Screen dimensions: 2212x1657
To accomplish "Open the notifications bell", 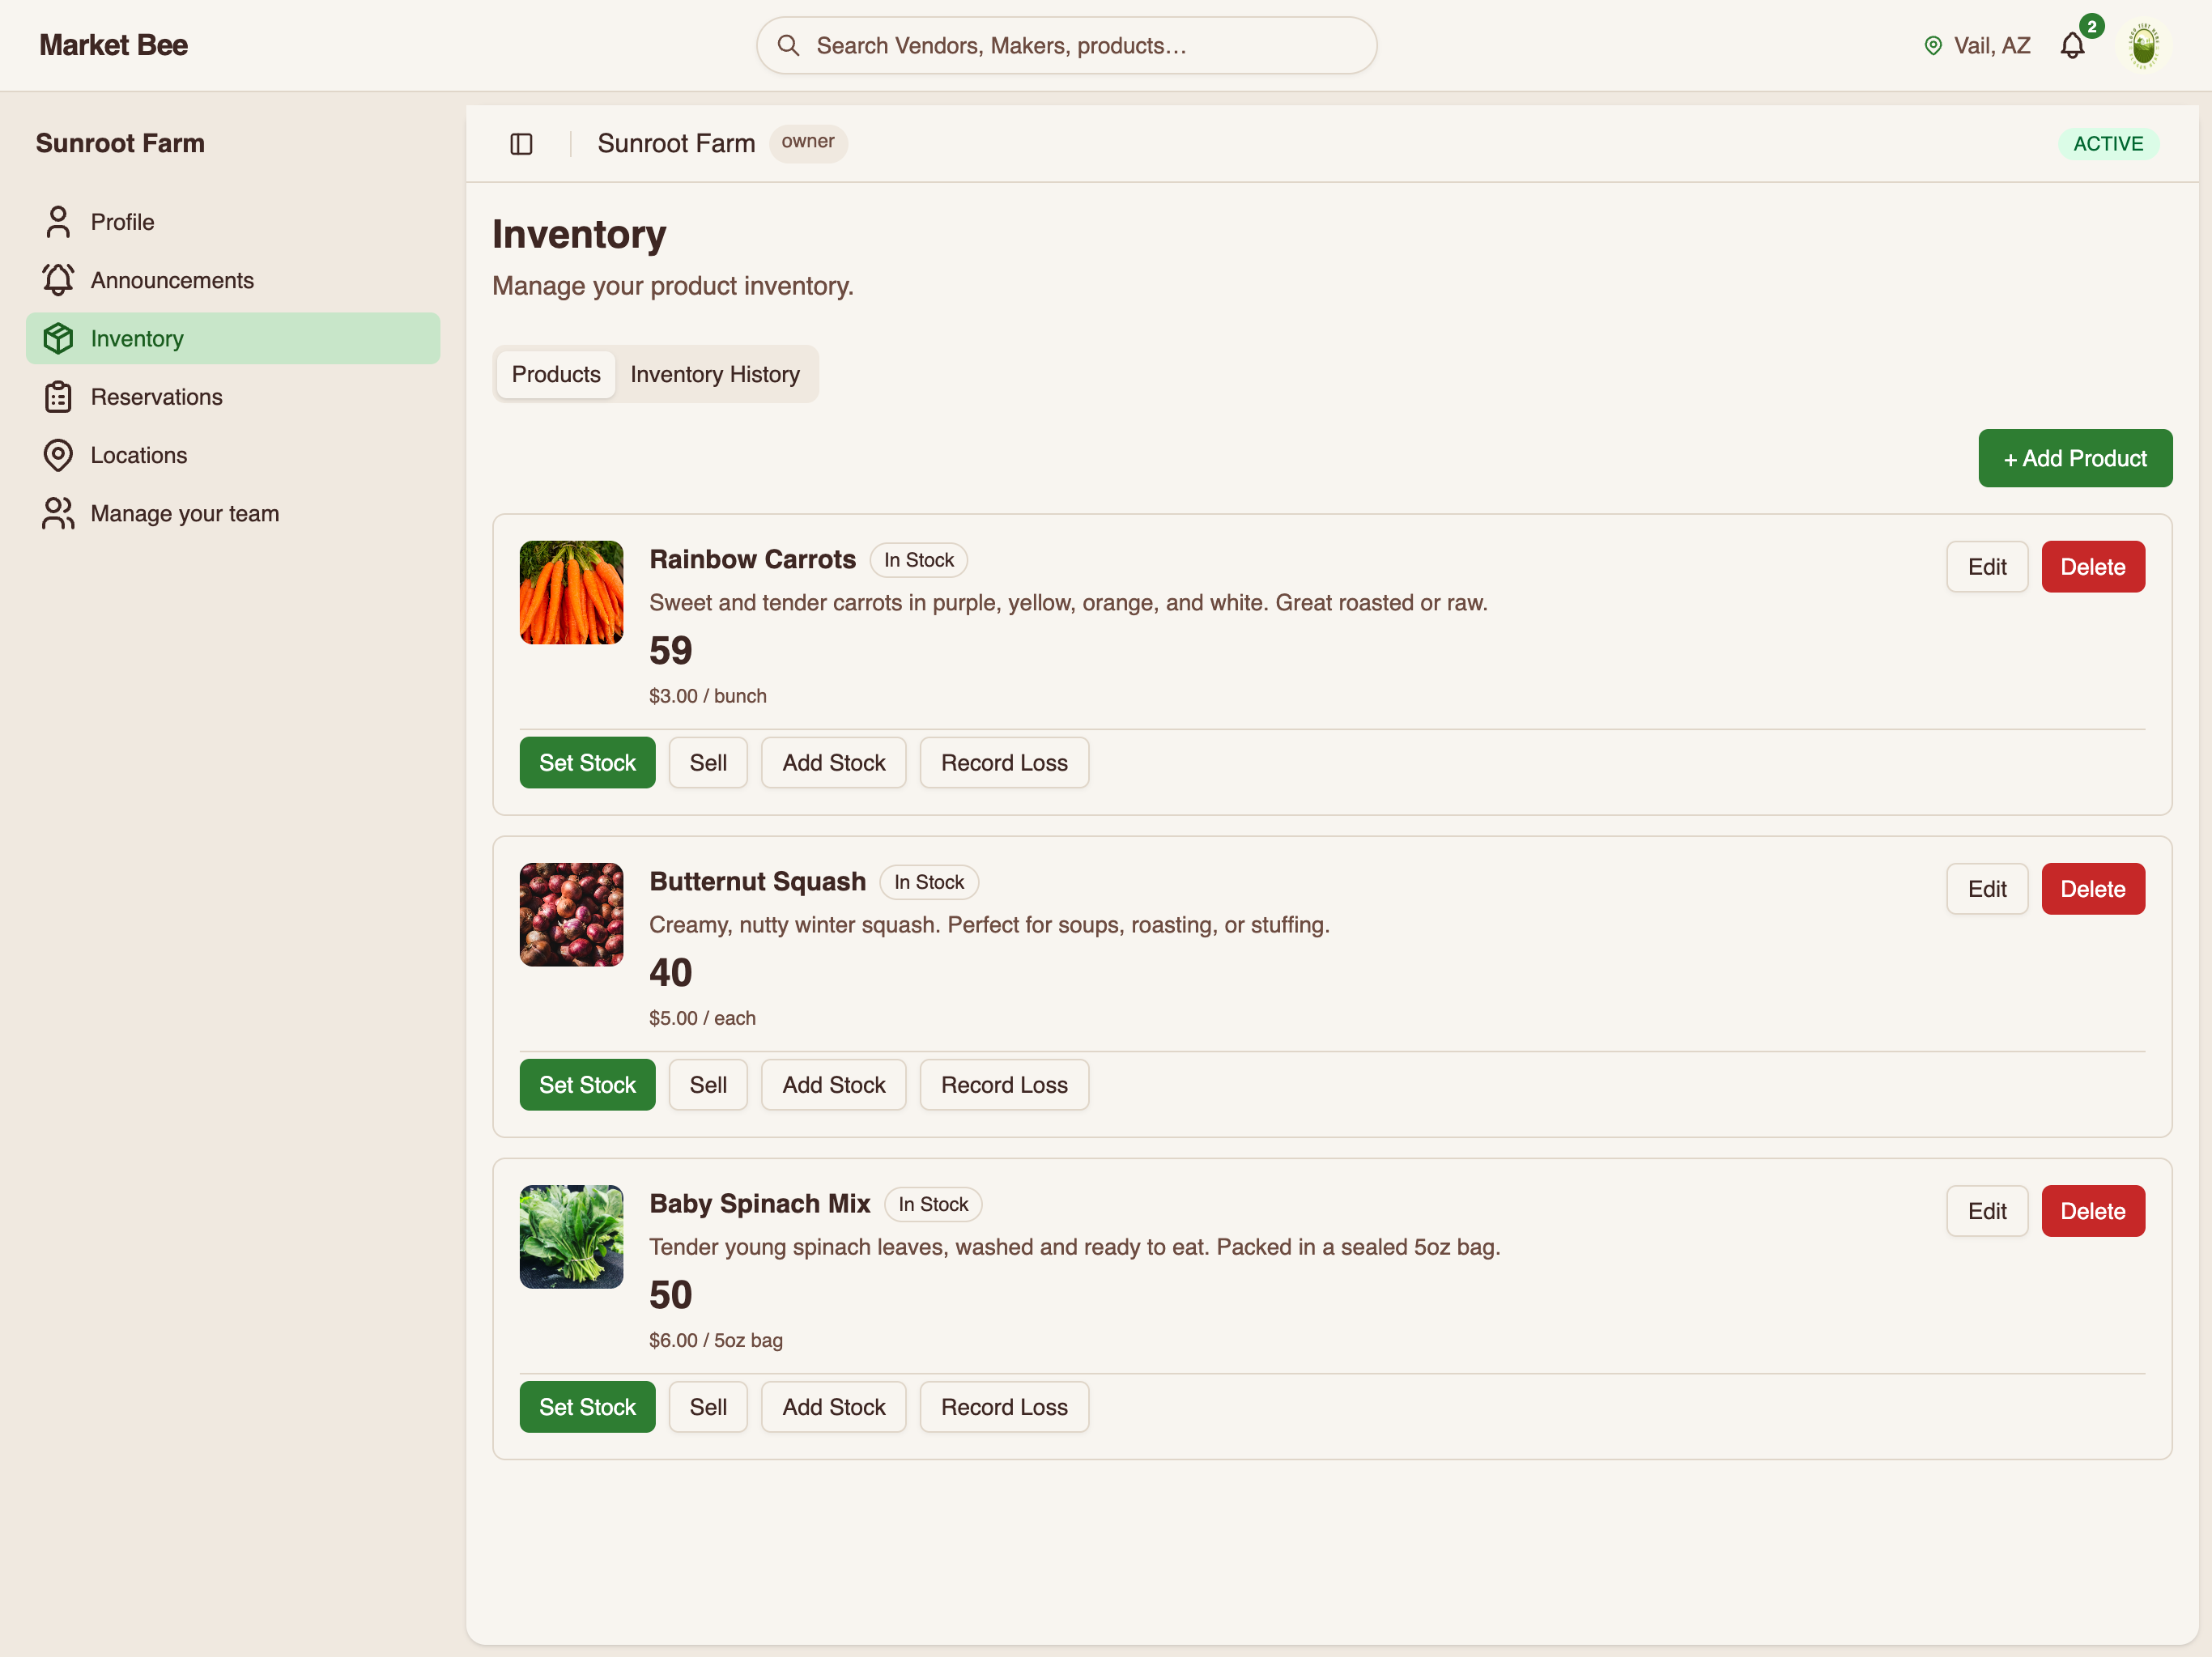I will tap(2072, 46).
